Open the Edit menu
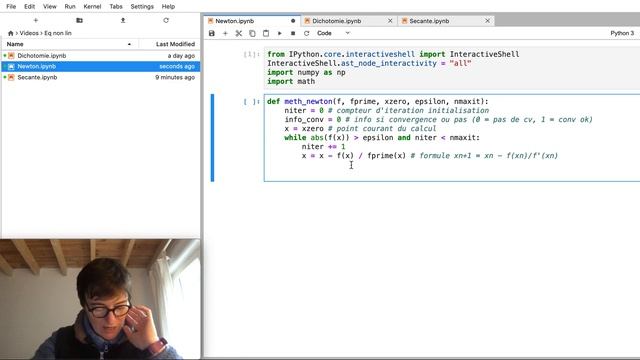This screenshot has height=360, width=640. (29, 7)
